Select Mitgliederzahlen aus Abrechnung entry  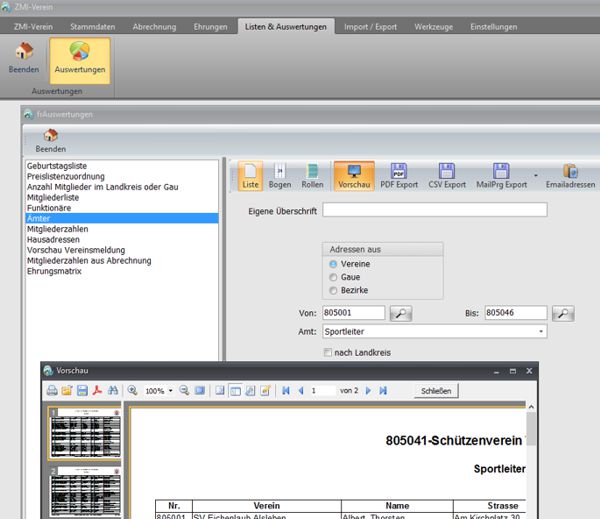(122, 261)
